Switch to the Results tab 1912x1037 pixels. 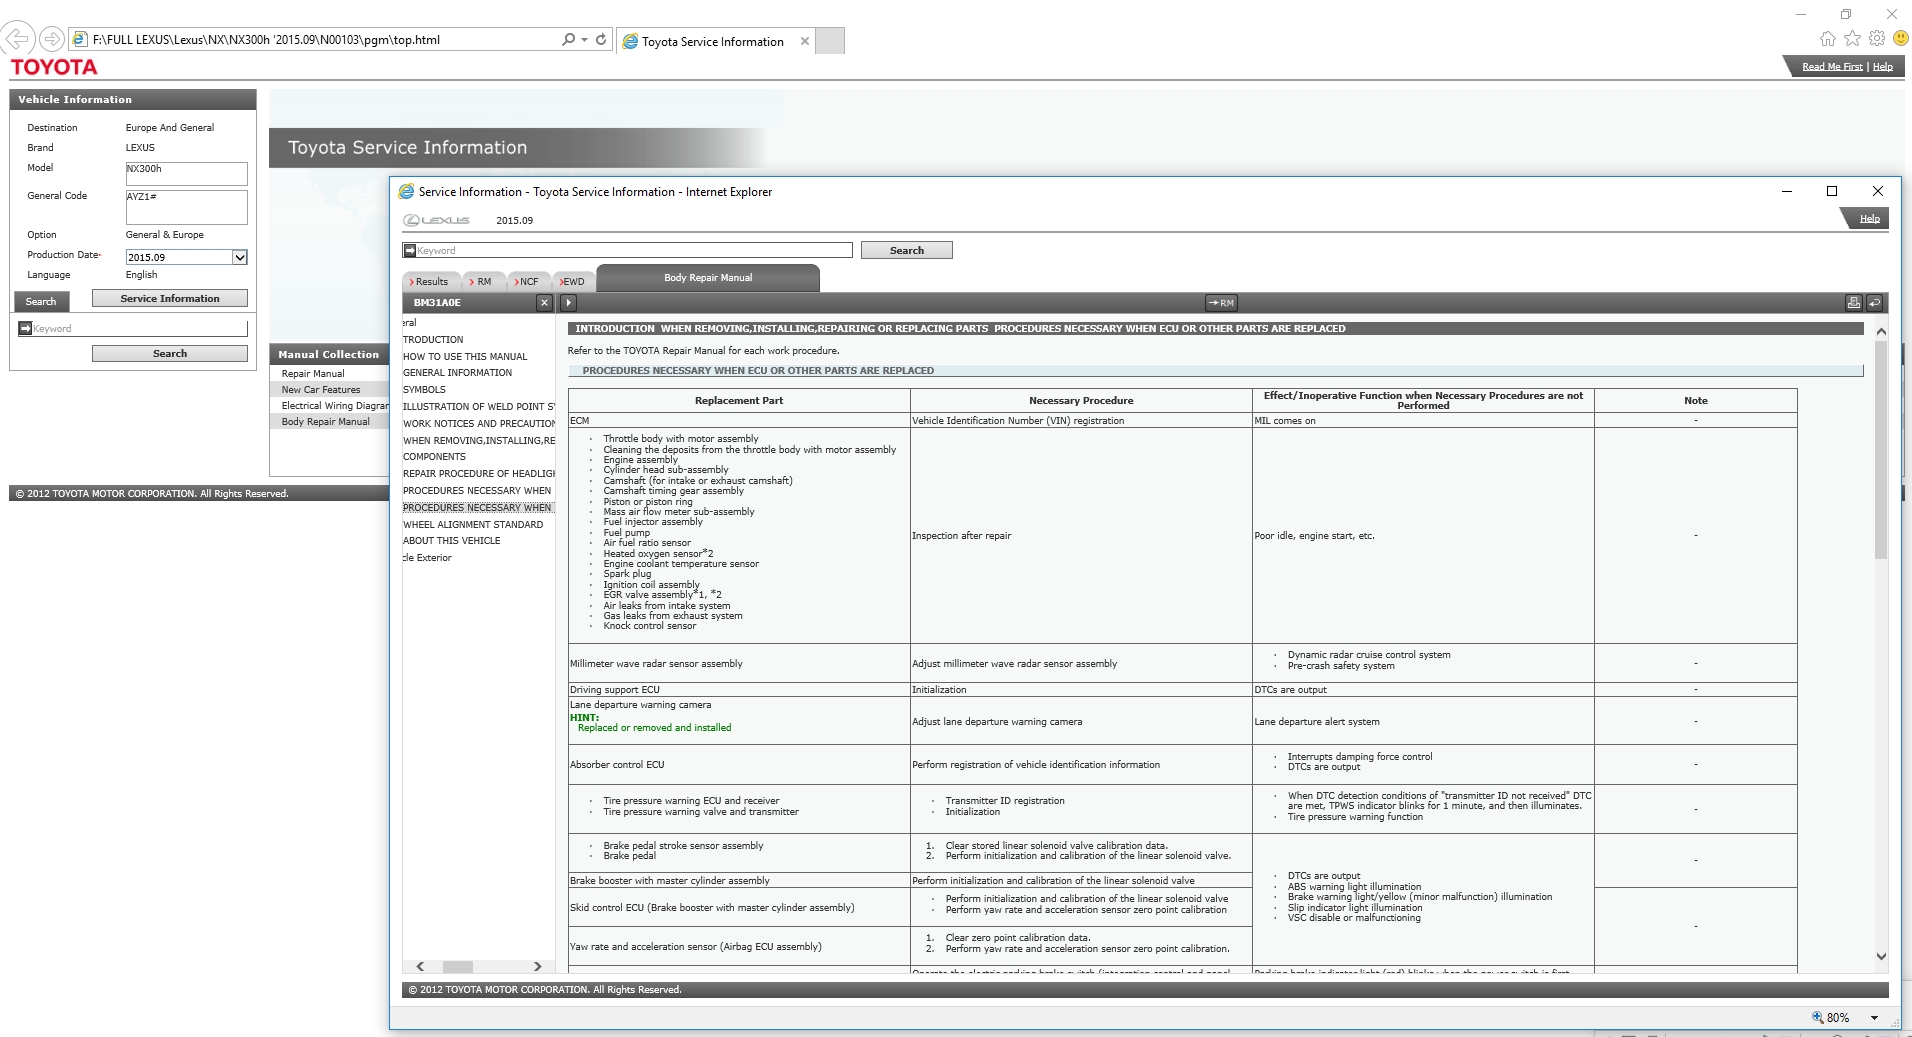point(432,282)
